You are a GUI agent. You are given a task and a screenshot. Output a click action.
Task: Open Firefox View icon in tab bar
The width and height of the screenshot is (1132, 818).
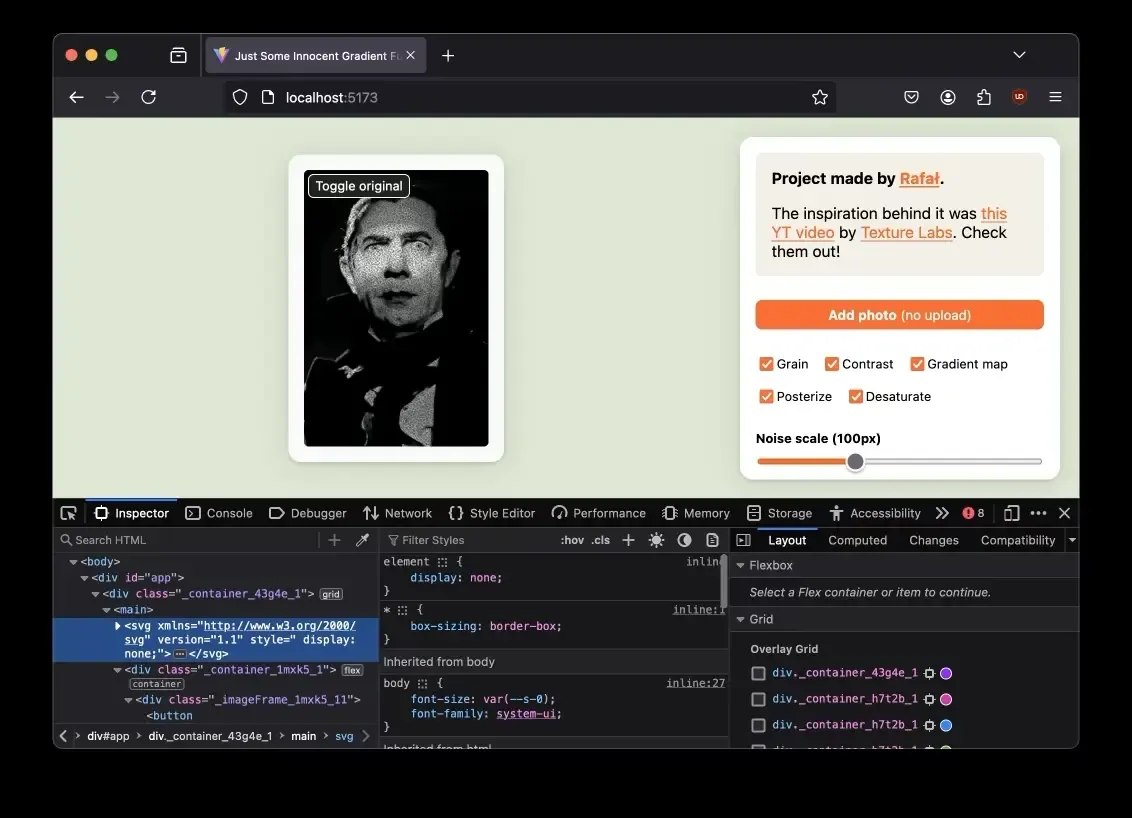pyautogui.click(x=178, y=56)
